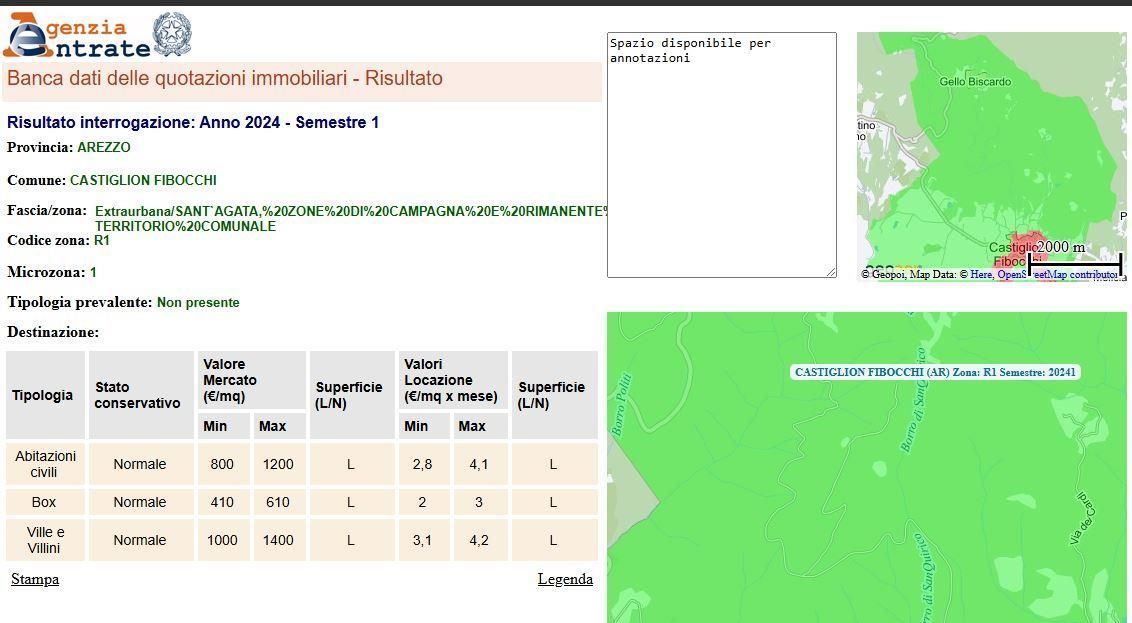This screenshot has width=1132, height=623.
Task: Click inside the annotations text area
Action: [x=721, y=155]
